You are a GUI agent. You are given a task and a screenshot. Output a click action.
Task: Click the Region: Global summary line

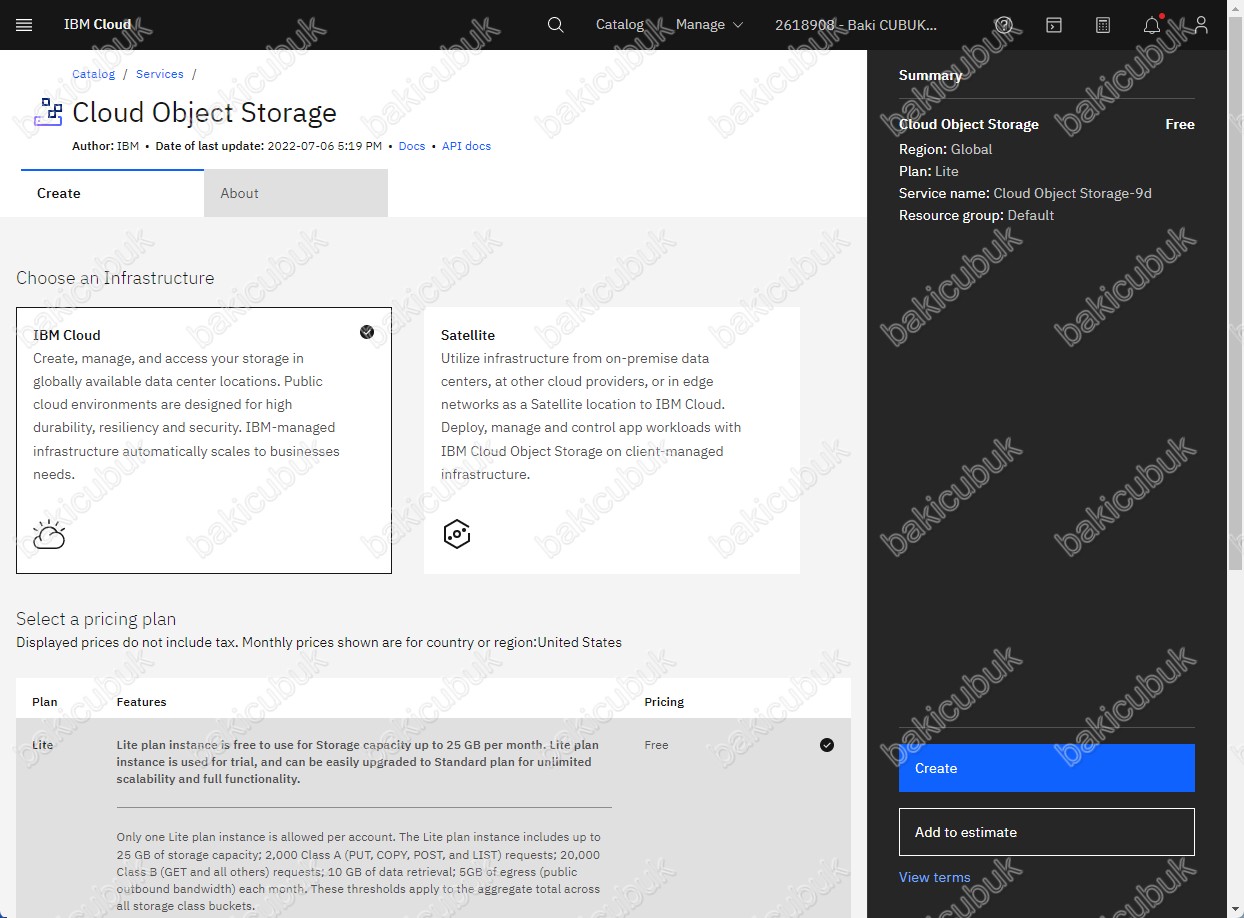(945, 149)
